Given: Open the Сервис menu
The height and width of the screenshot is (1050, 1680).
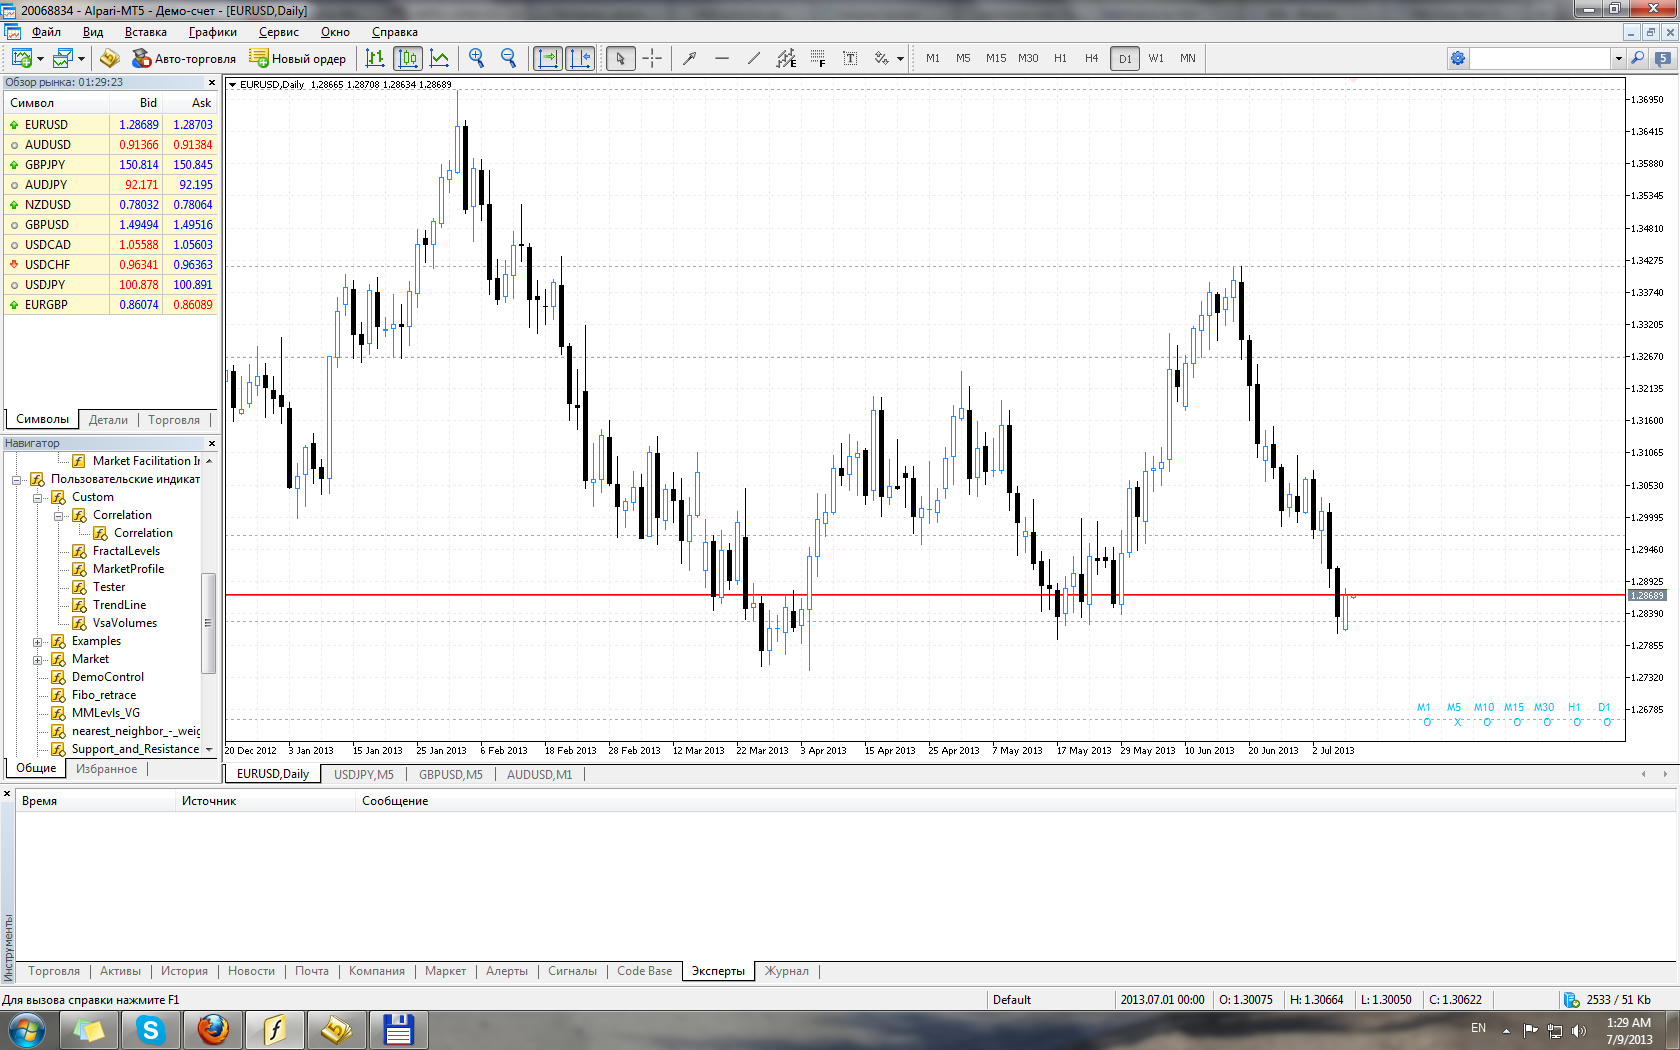Looking at the screenshot, I should [x=279, y=32].
